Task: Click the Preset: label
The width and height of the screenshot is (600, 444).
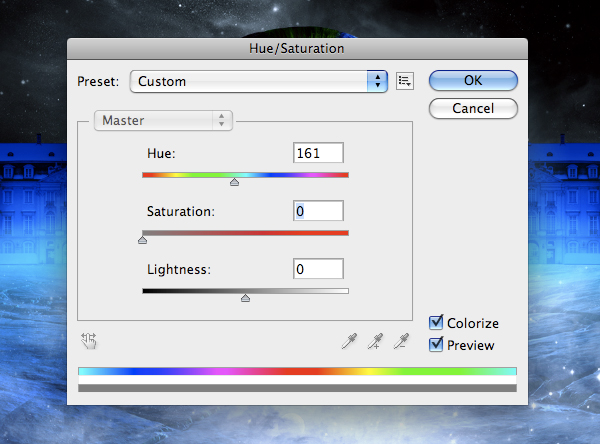Action: click(98, 82)
